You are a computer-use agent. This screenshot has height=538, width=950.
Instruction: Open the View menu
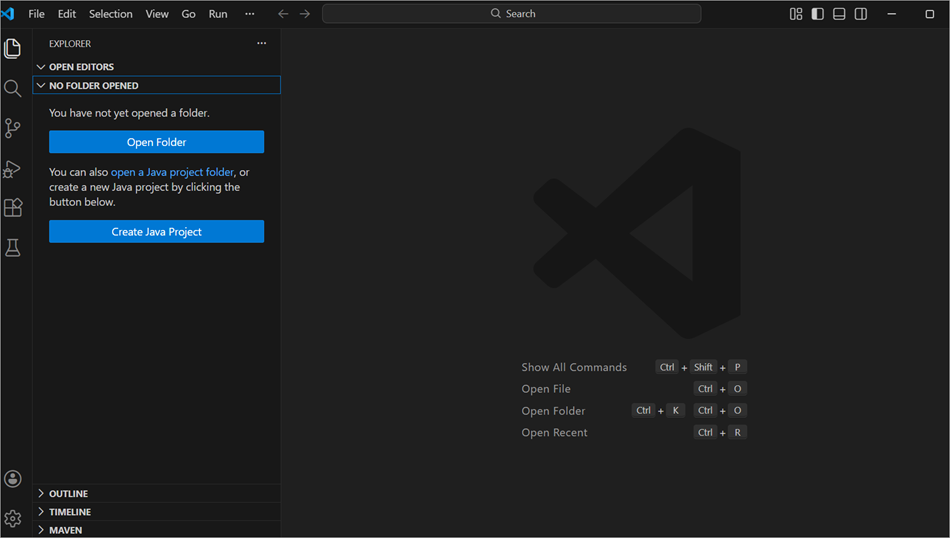pos(157,13)
